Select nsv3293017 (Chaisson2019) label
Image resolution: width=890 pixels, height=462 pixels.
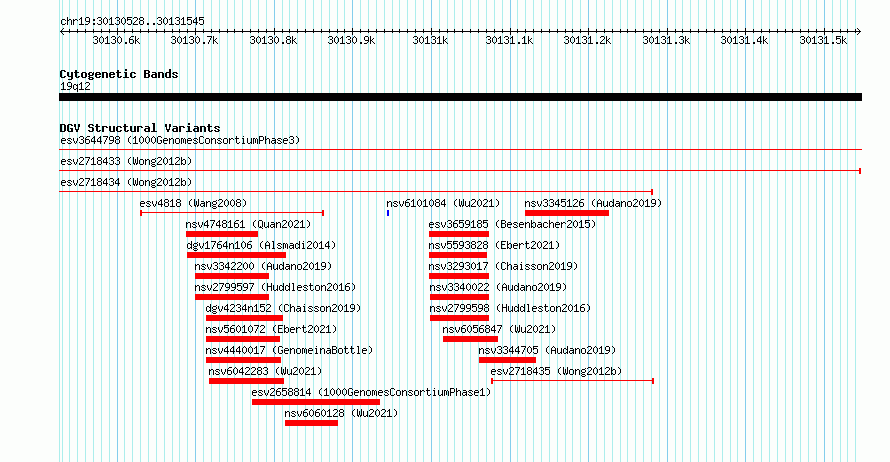503,266
